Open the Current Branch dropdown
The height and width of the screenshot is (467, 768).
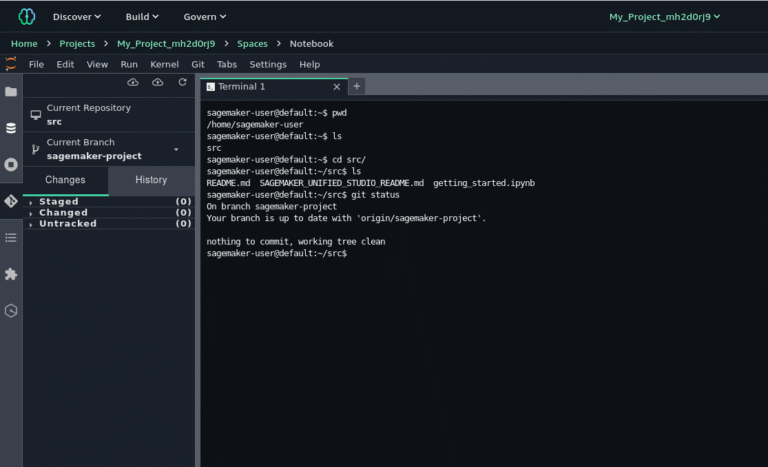pyautogui.click(x=177, y=149)
